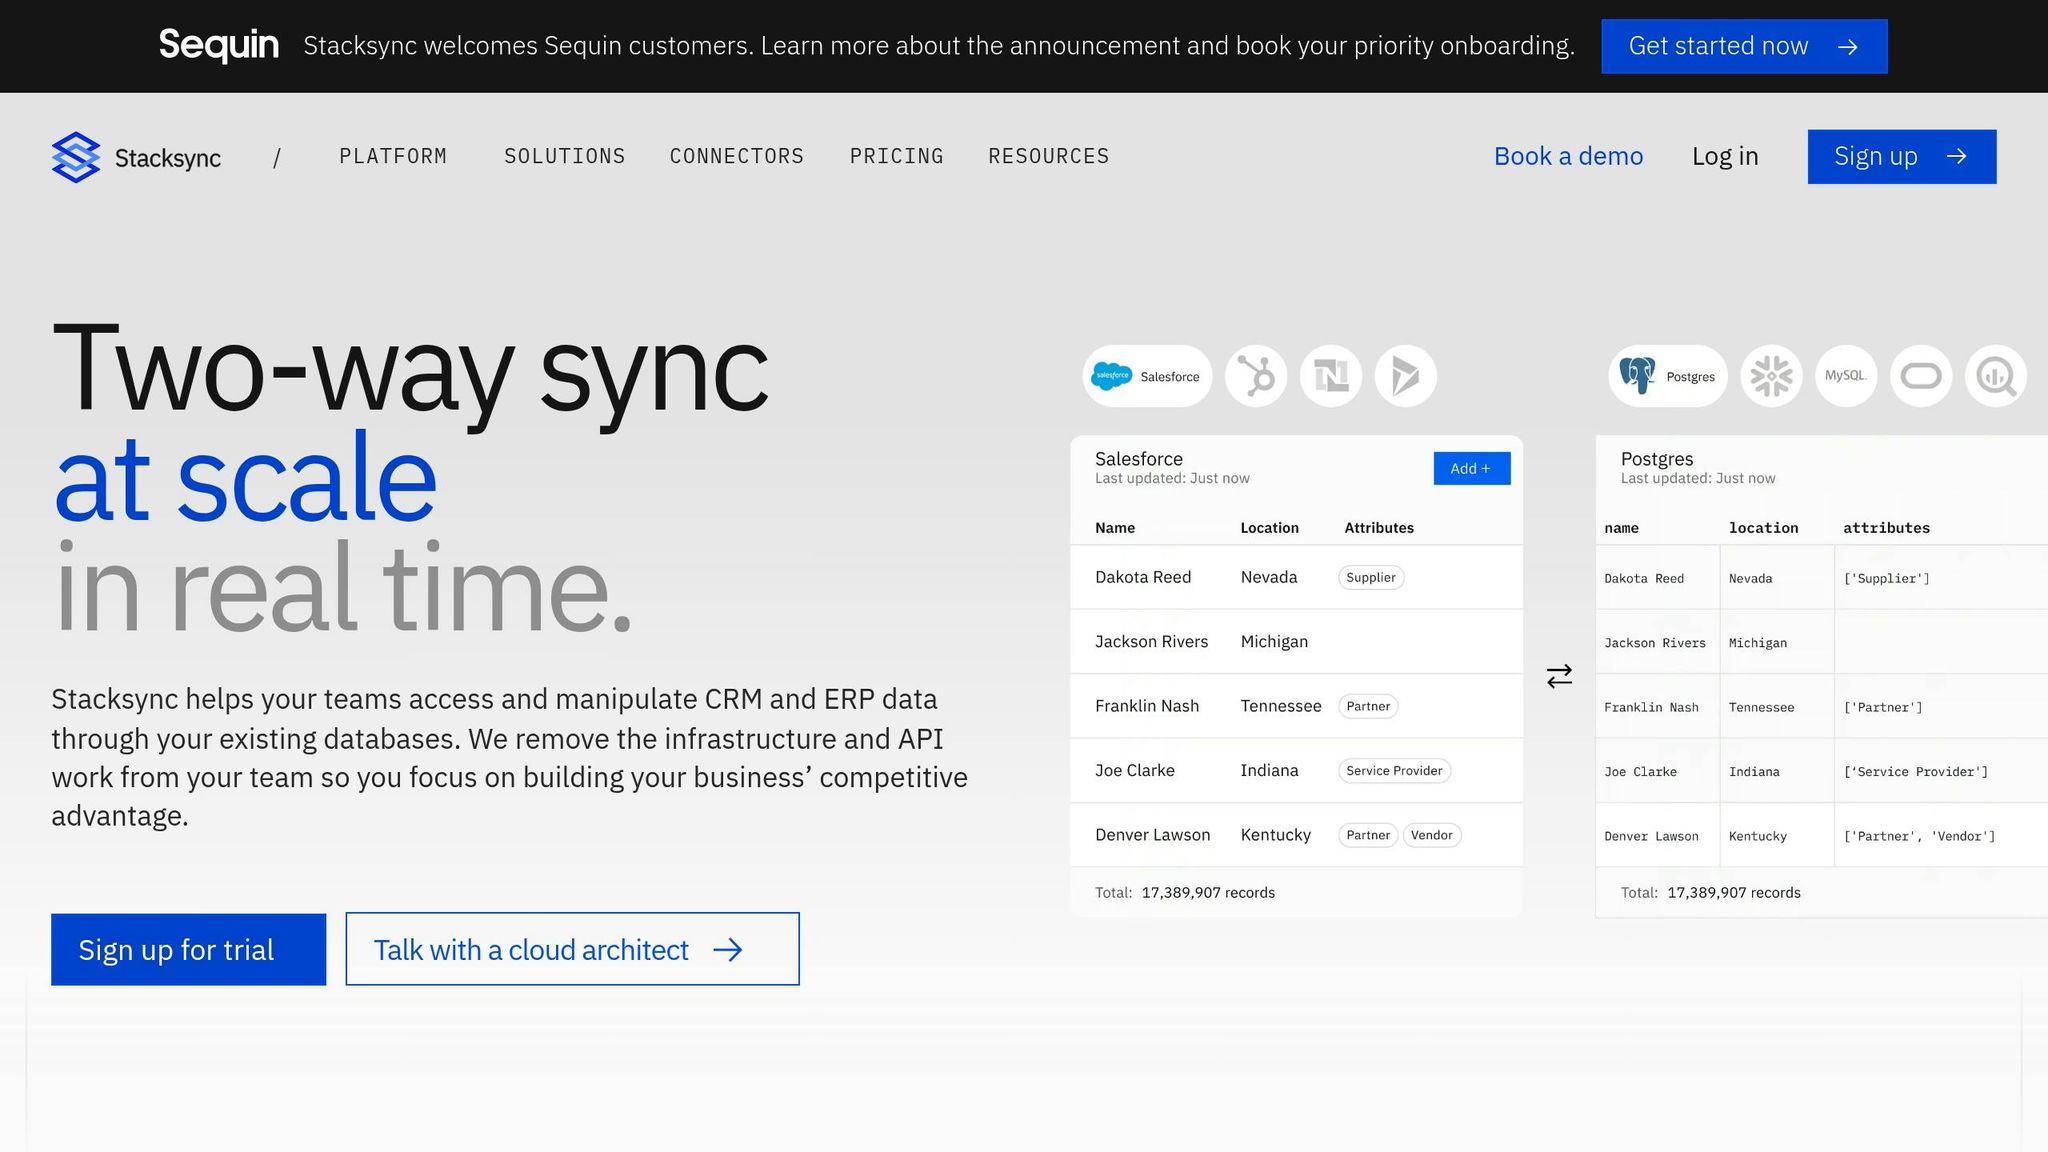Select the BigQuery connector icon

pyautogui.click(x=1996, y=376)
